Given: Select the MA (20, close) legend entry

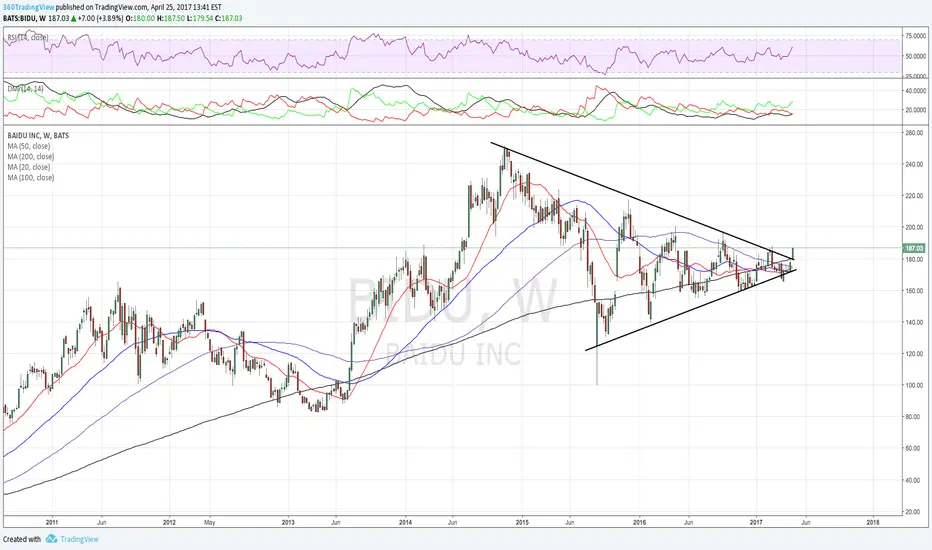Looking at the screenshot, I should tap(29, 167).
